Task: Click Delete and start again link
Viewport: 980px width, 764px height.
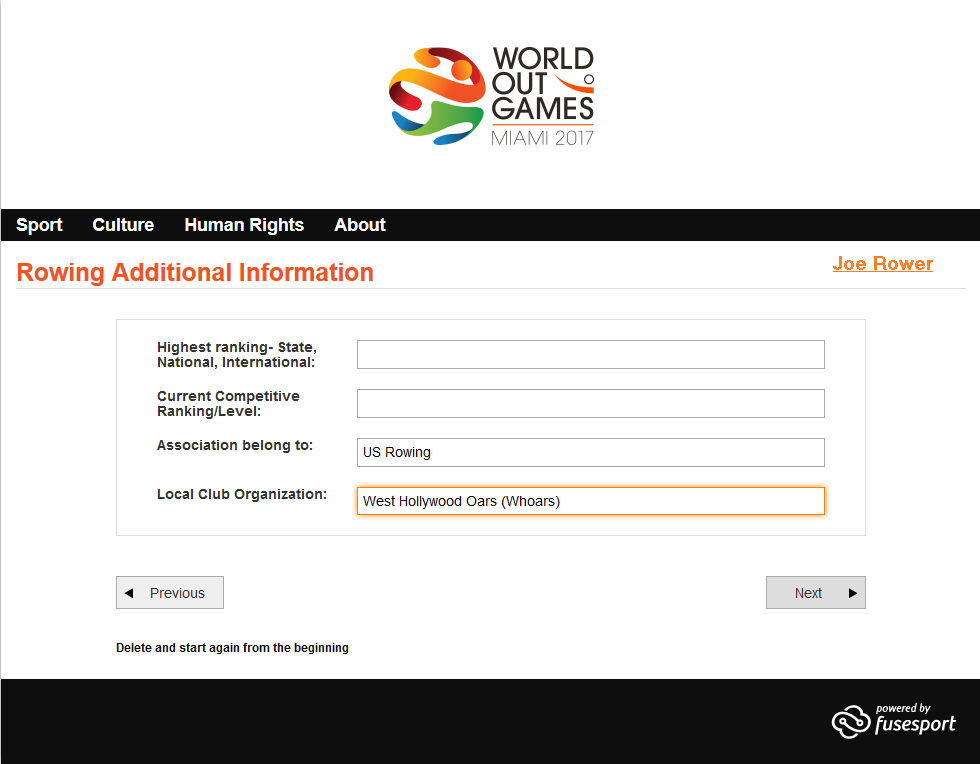Action: coord(232,648)
